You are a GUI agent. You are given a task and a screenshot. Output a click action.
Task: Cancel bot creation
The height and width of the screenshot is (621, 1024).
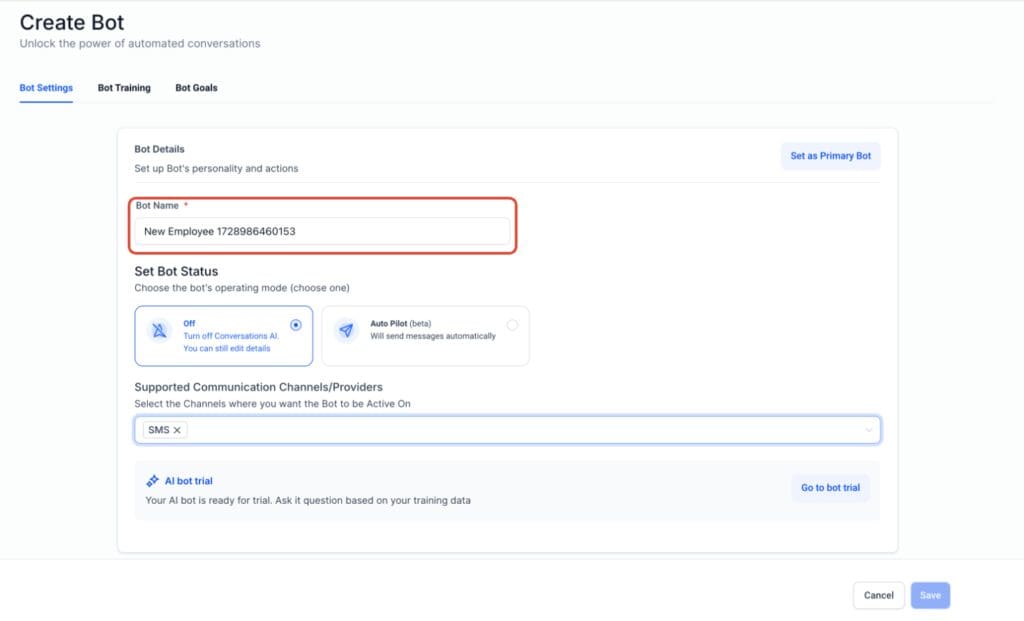pyautogui.click(x=878, y=595)
